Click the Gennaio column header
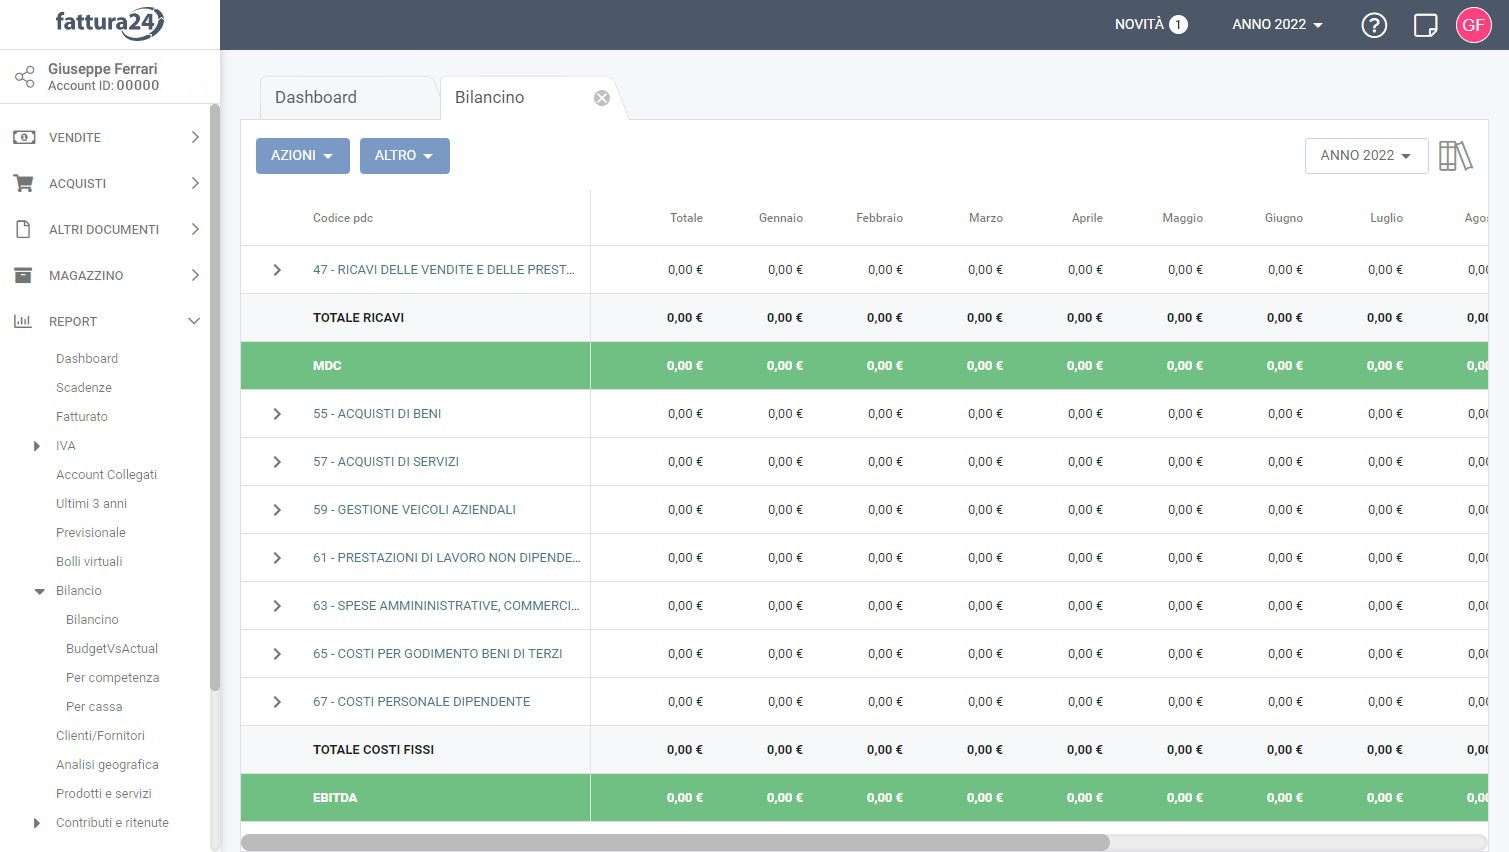 781,218
